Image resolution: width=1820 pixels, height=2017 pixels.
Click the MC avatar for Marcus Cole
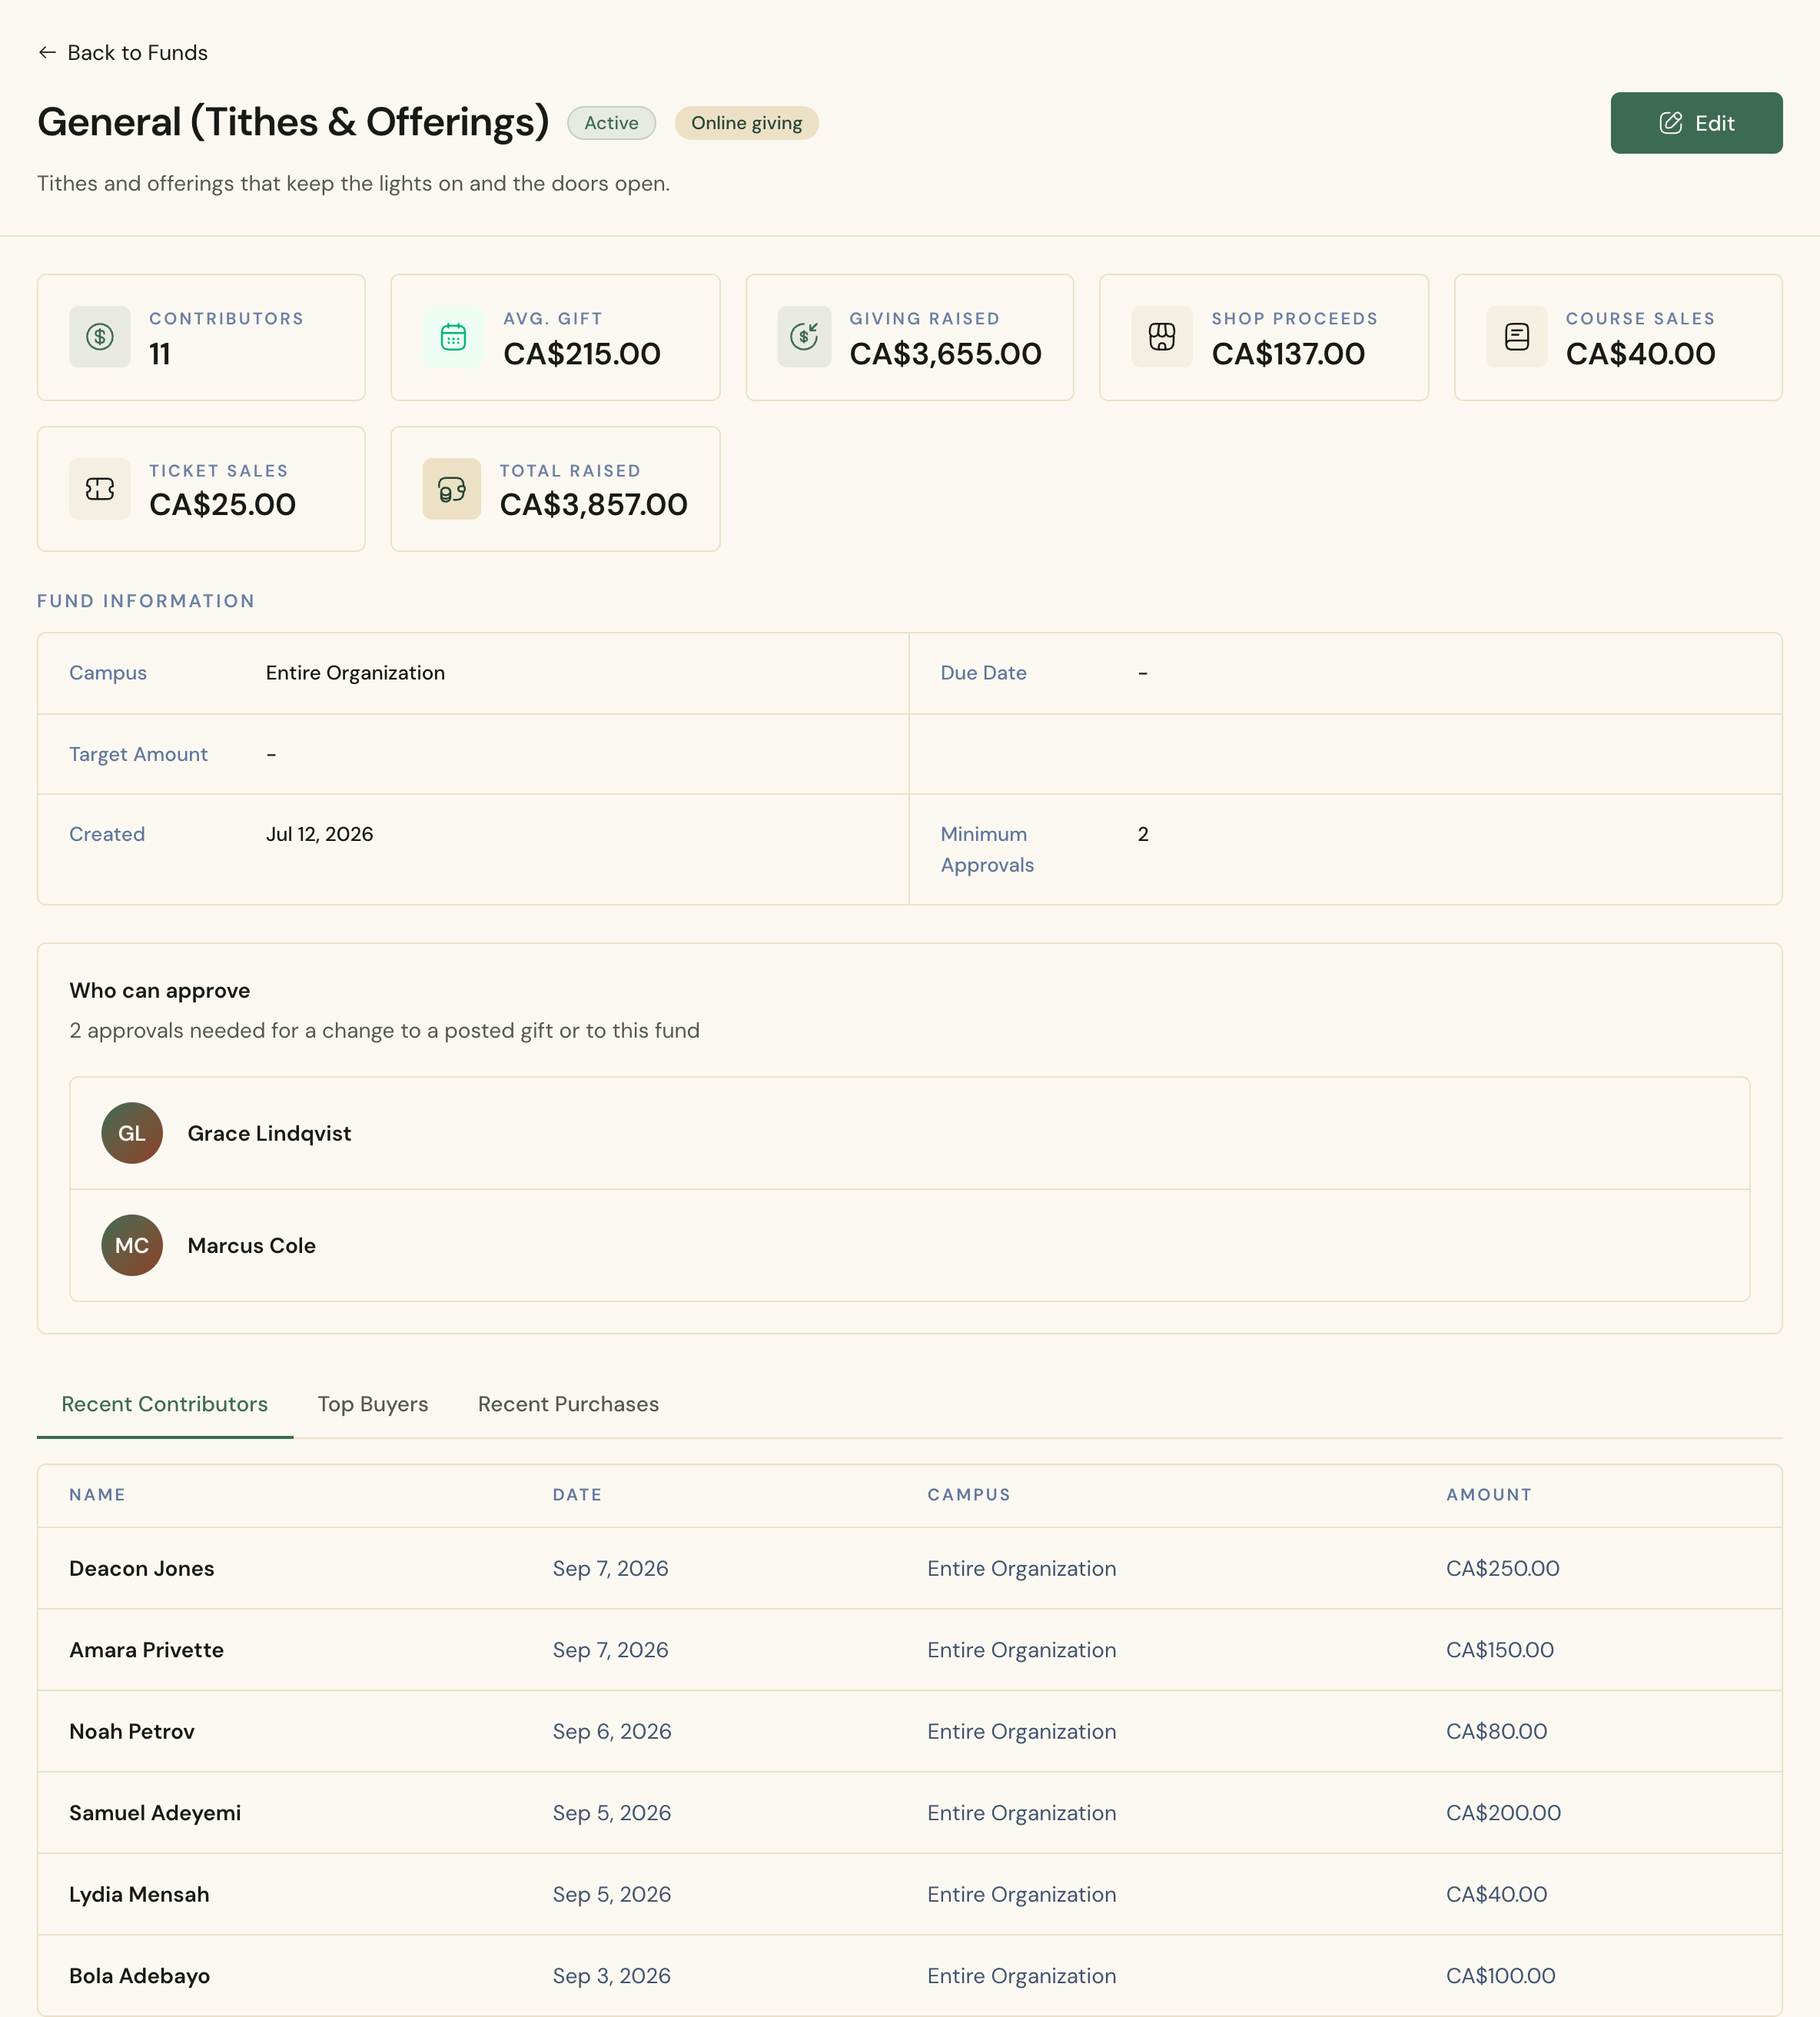(132, 1245)
